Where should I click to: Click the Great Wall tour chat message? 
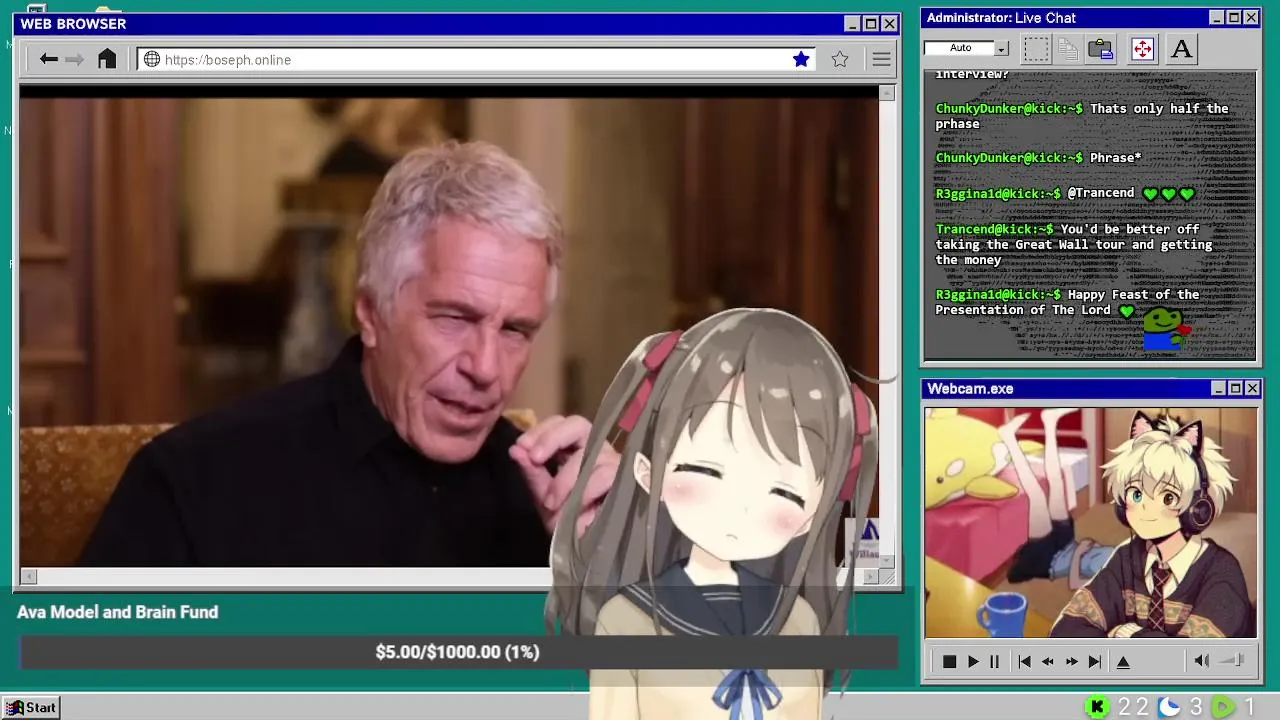pos(1074,244)
